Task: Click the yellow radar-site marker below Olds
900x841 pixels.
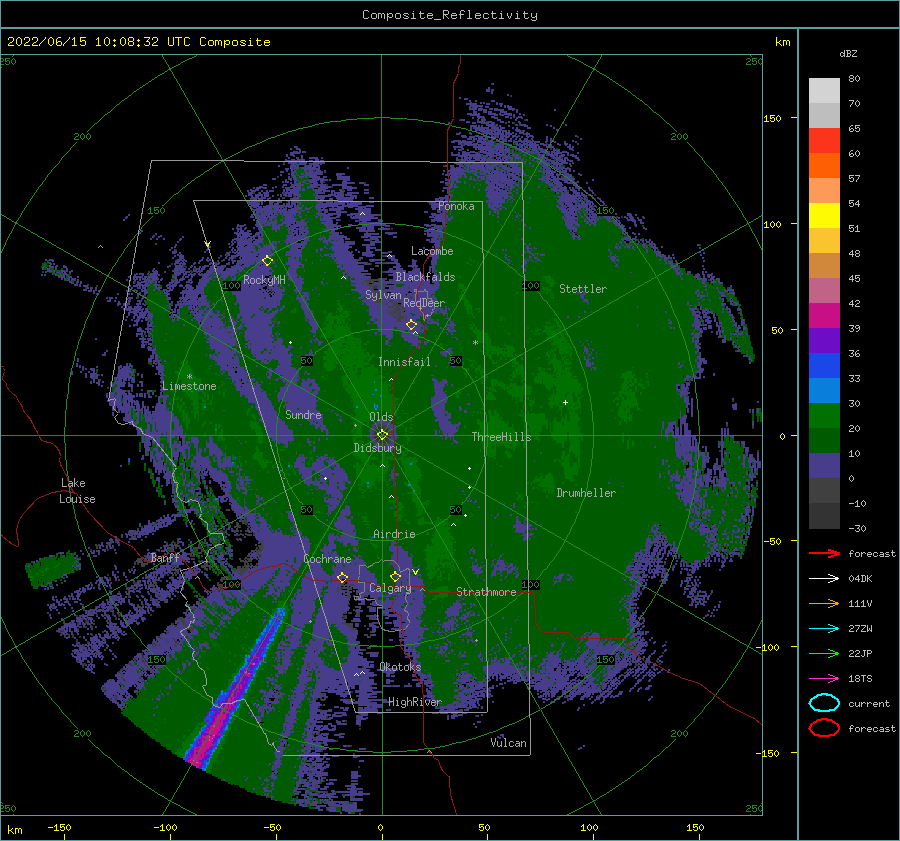Action: (x=383, y=435)
